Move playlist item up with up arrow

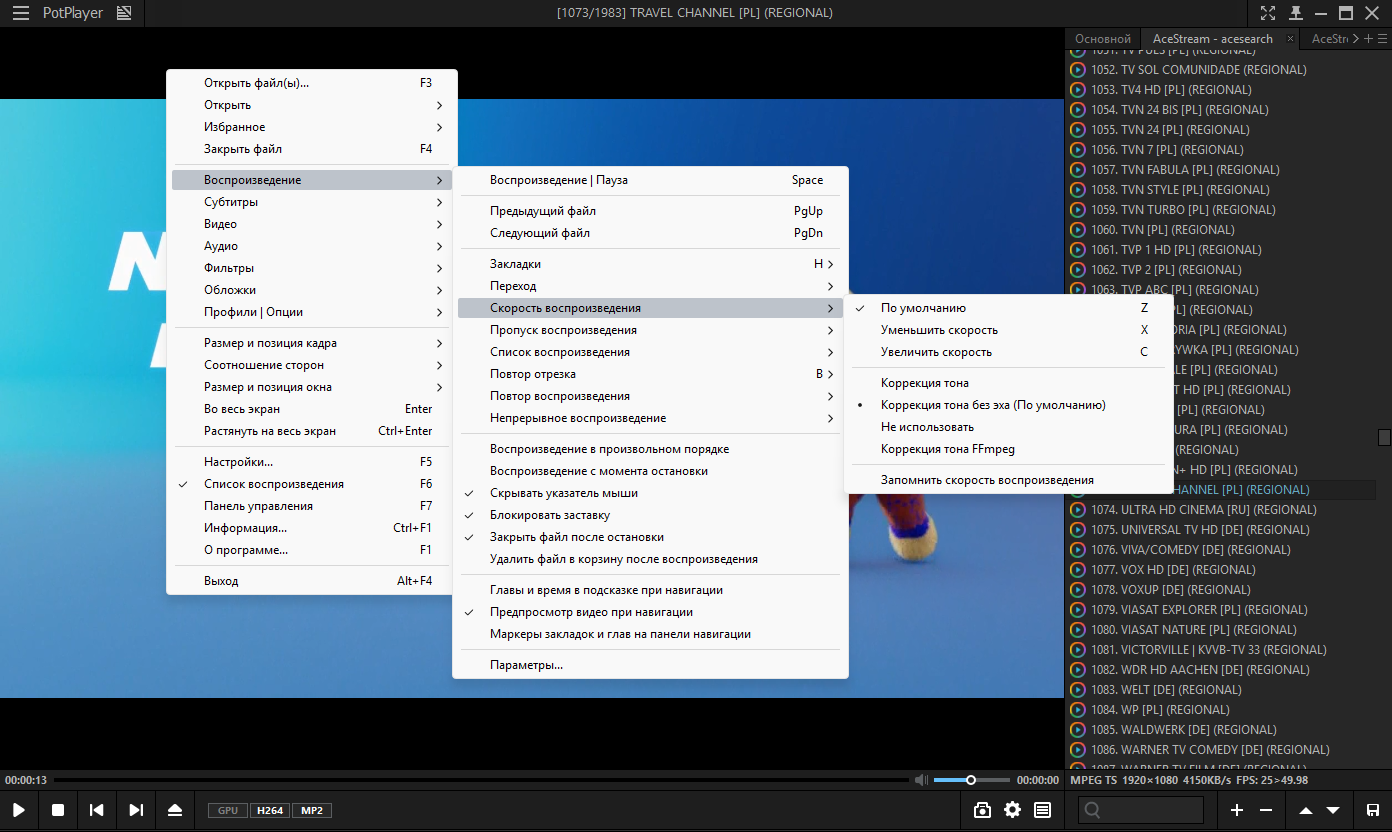click(x=1306, y=810)
